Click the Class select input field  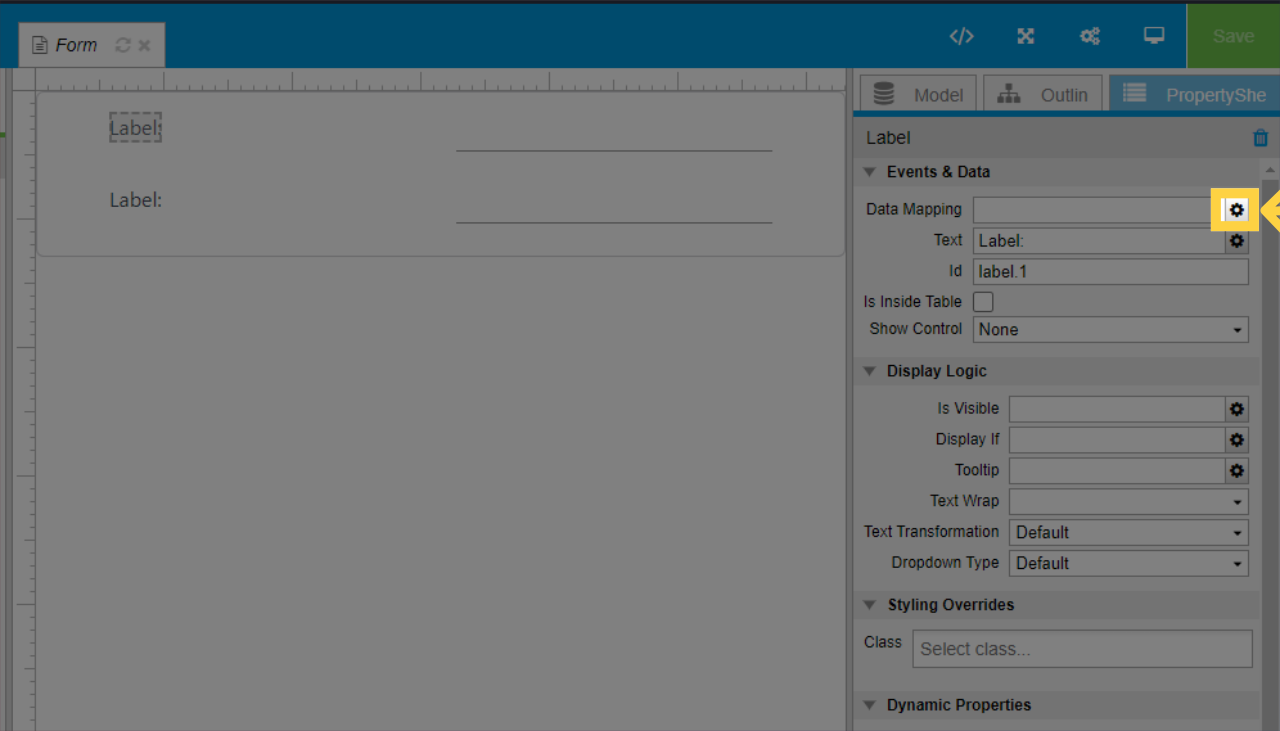[x=1082, y=649]
